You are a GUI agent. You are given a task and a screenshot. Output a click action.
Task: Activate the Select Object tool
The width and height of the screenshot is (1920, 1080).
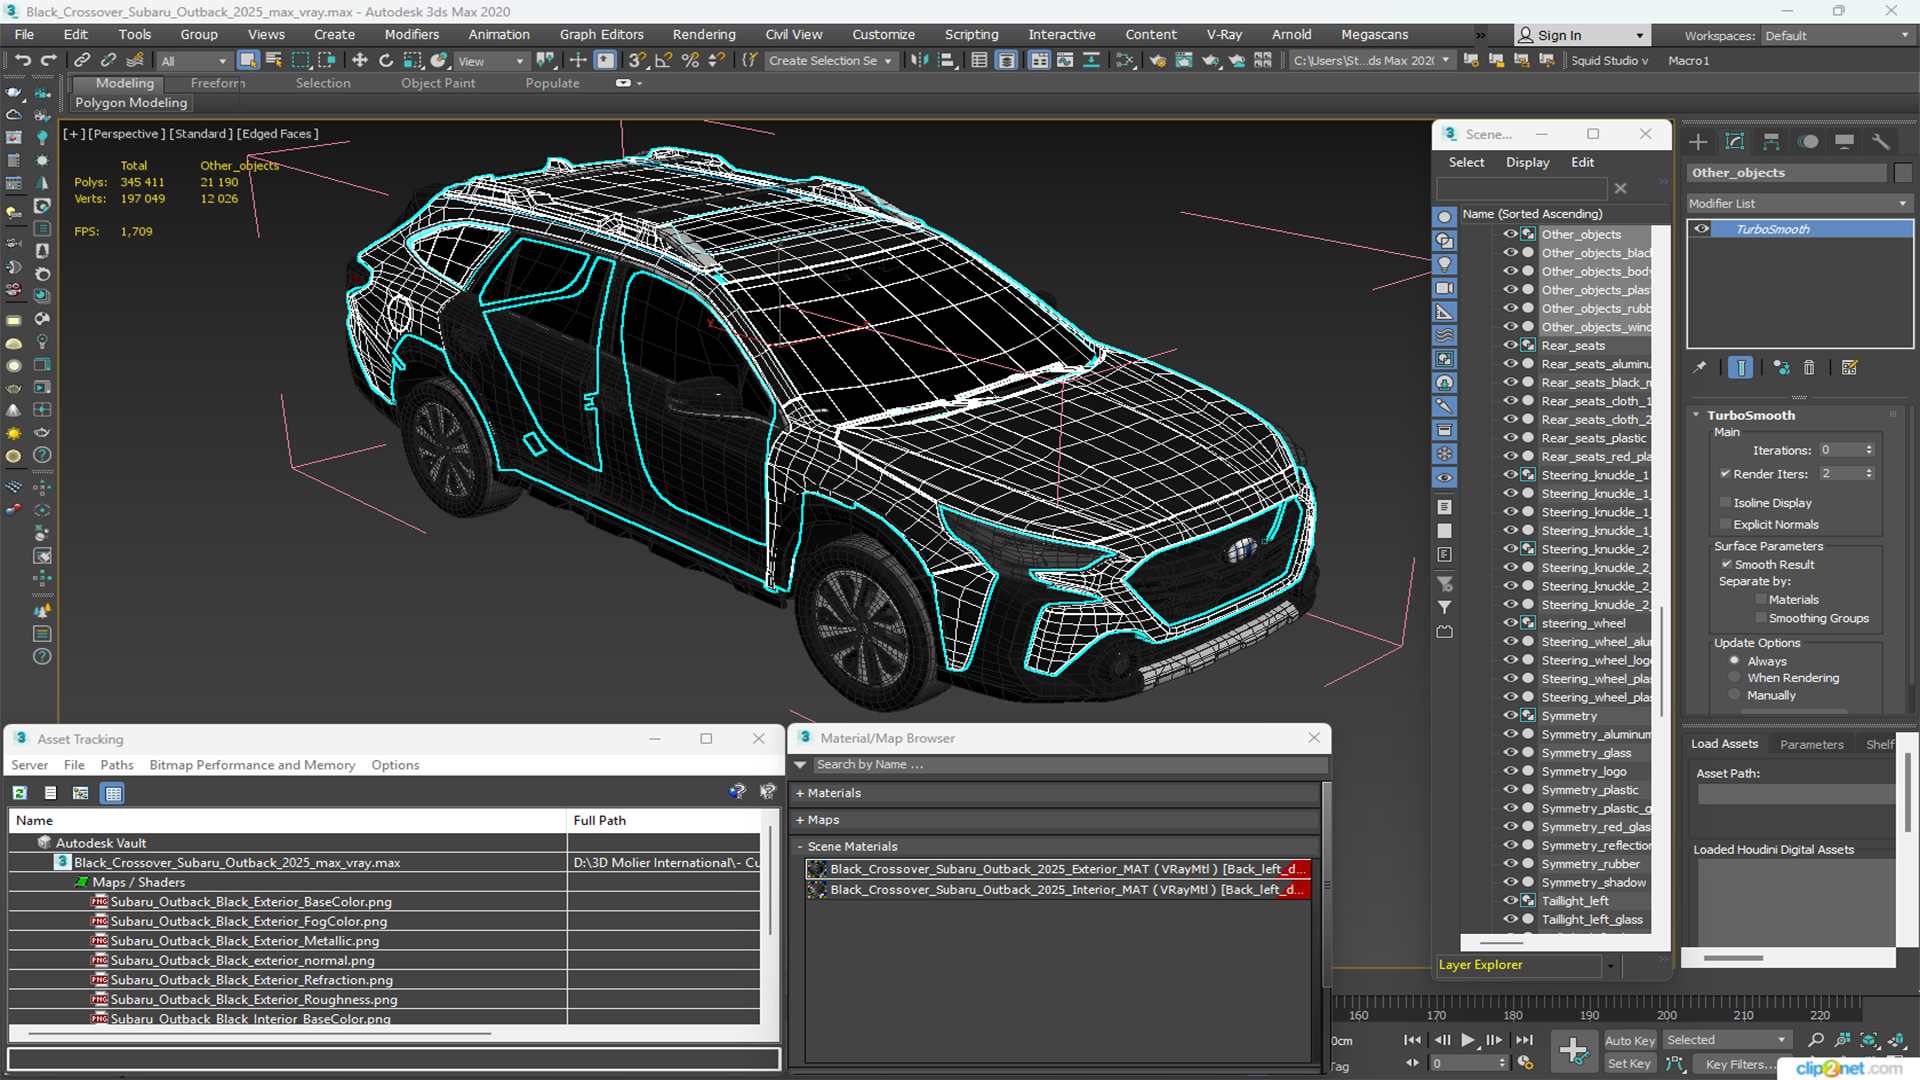click(x=248, y=60)
